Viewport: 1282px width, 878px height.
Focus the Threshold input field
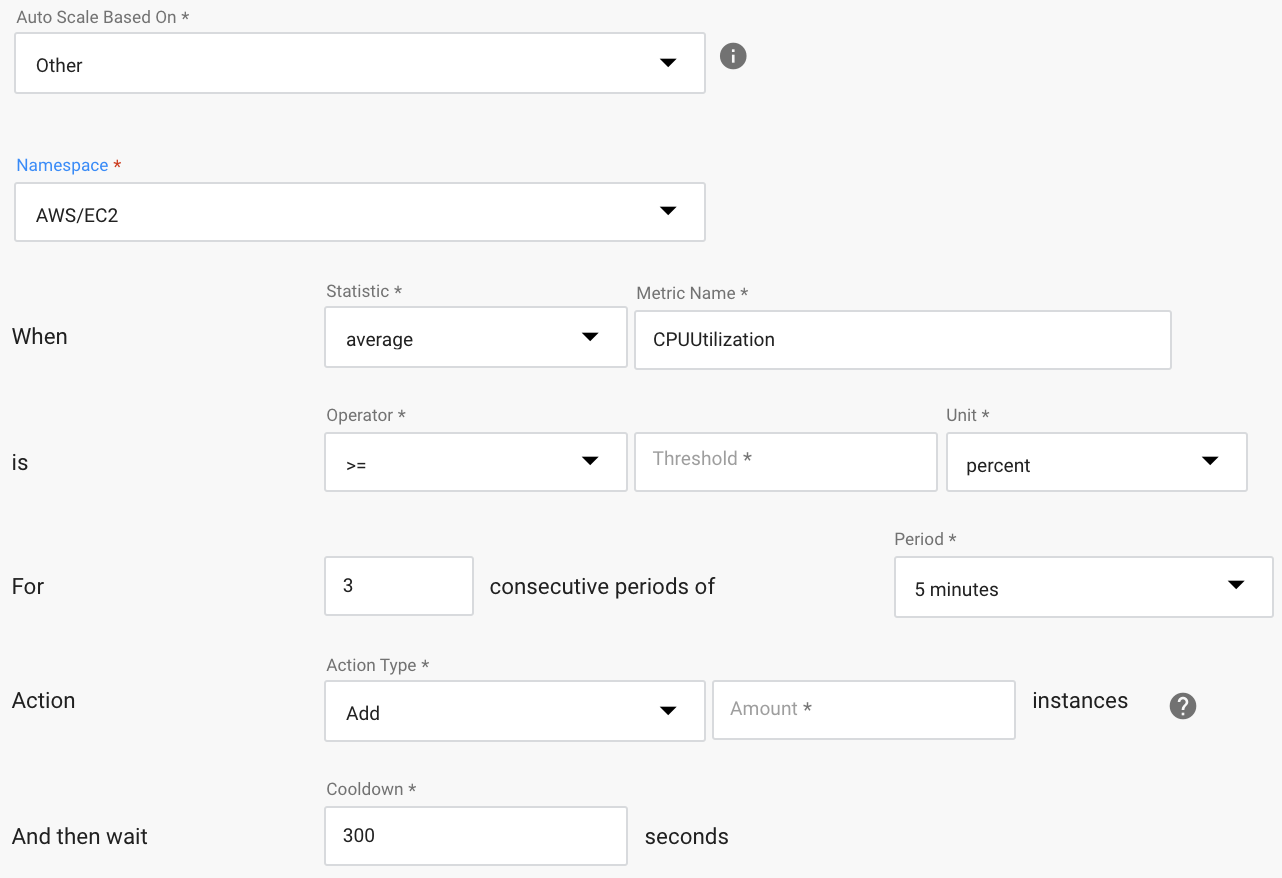[785, 462]
